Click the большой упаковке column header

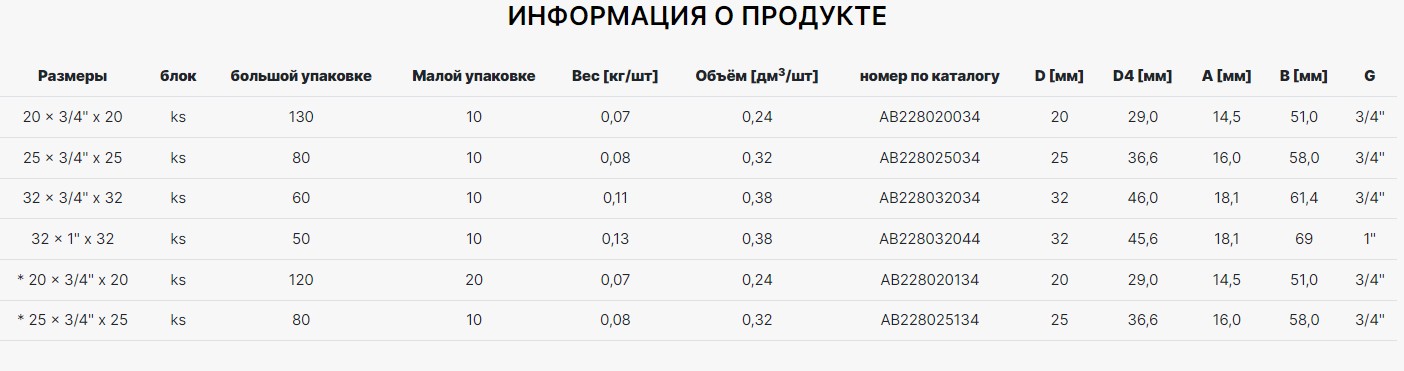(x=301, y=76)
